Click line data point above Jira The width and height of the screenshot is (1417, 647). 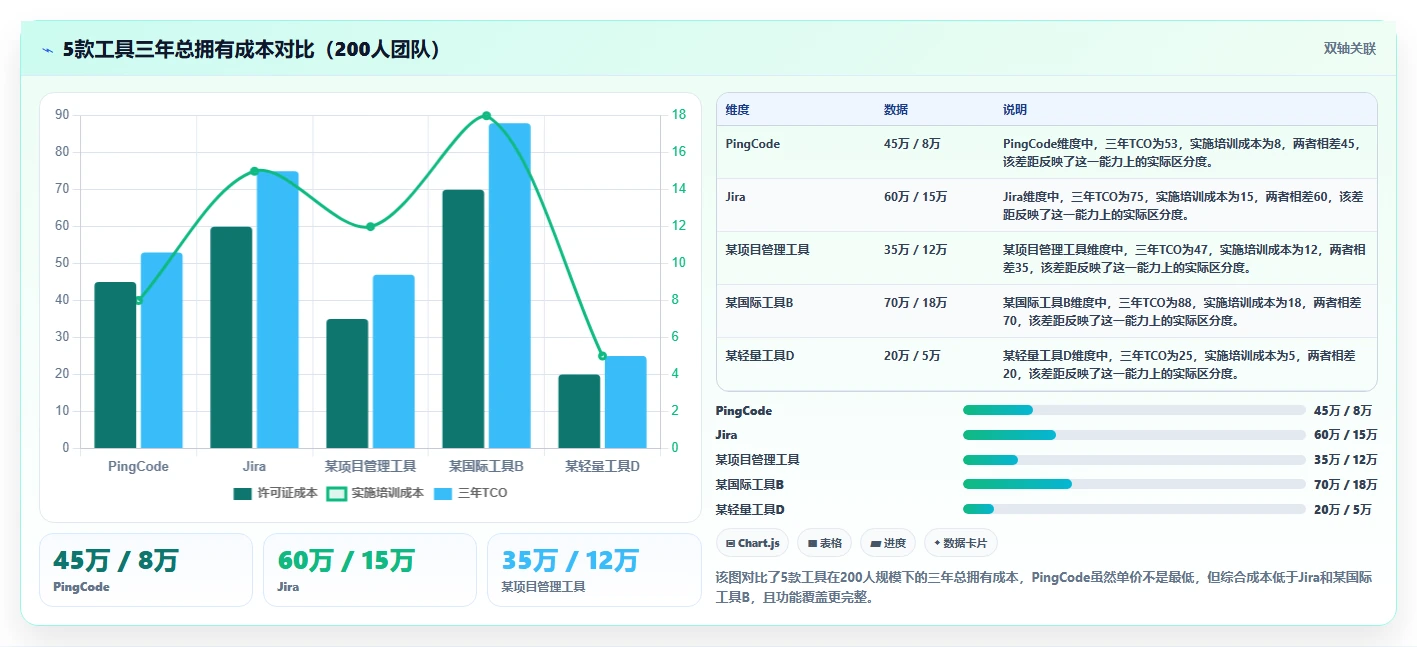tap(254, 171)
